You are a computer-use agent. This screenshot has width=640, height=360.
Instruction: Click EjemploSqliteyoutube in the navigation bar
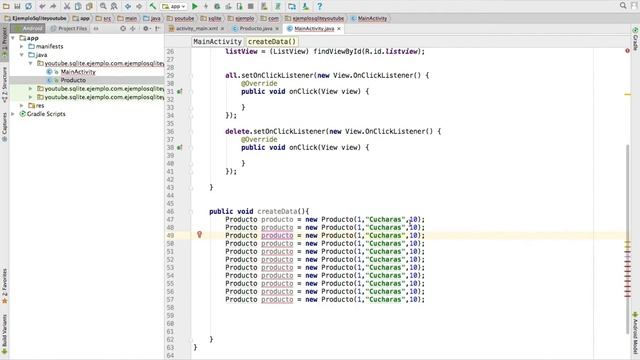tap(35, 18)
